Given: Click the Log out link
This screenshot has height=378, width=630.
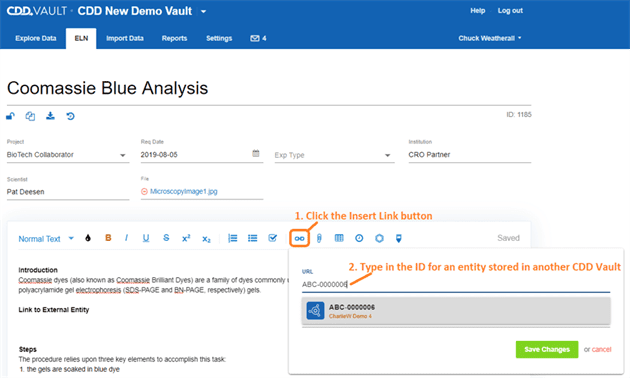Looking at the screenshot, I should (x=510, y=10).
